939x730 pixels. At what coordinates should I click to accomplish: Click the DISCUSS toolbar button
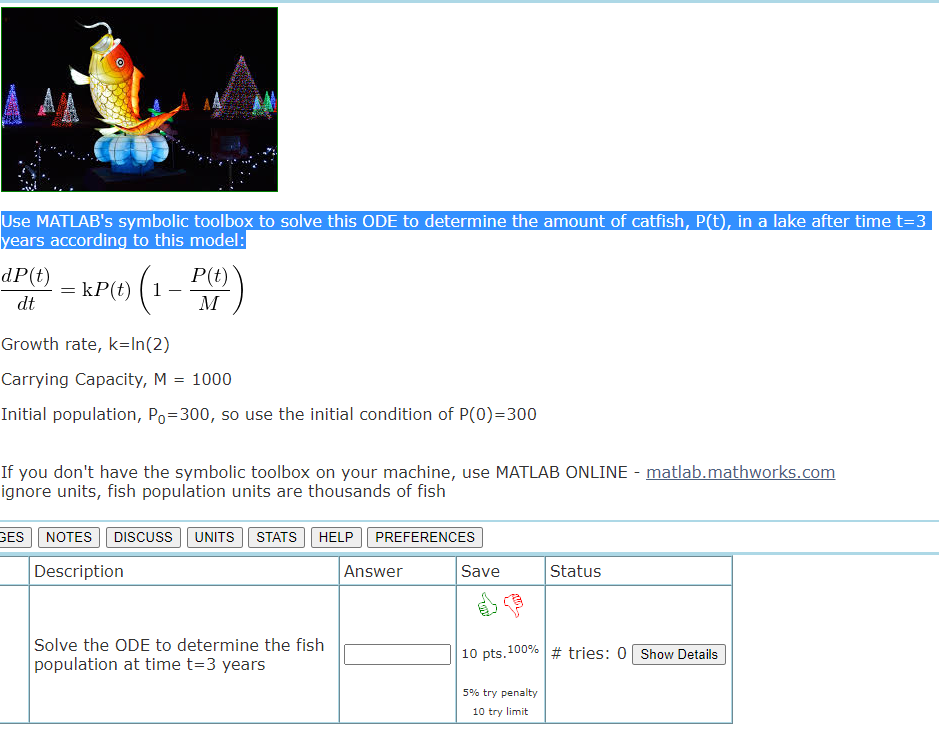point(142,537)
